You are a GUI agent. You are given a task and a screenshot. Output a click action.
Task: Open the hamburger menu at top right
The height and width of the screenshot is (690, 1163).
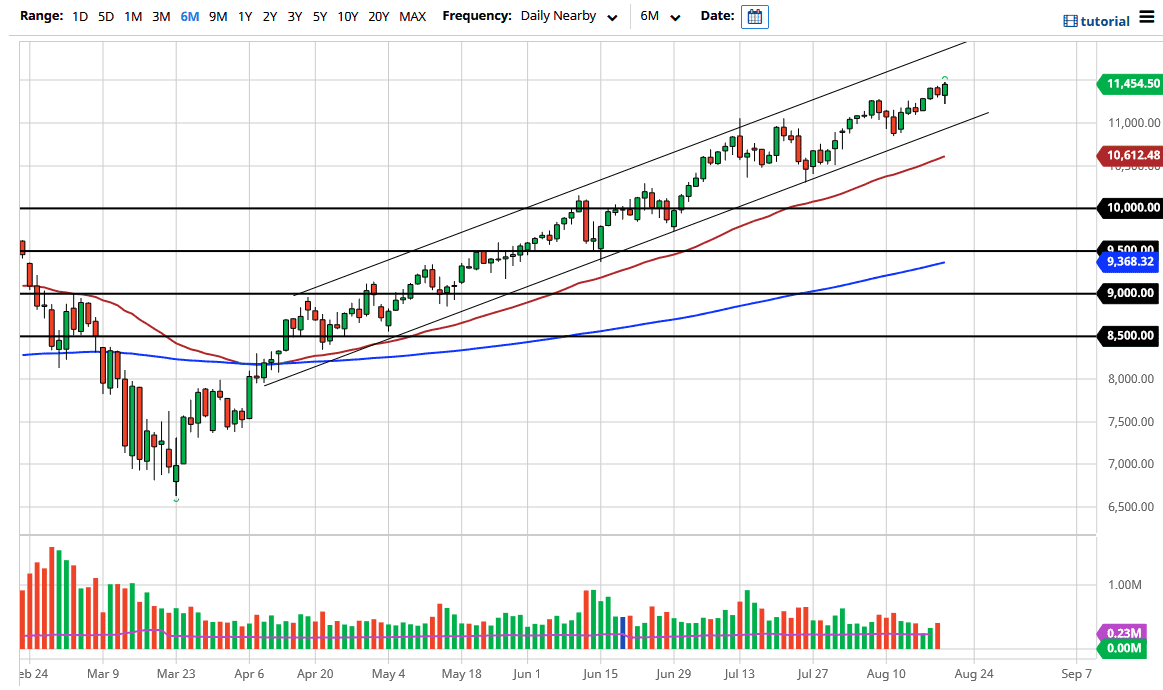1146,17
